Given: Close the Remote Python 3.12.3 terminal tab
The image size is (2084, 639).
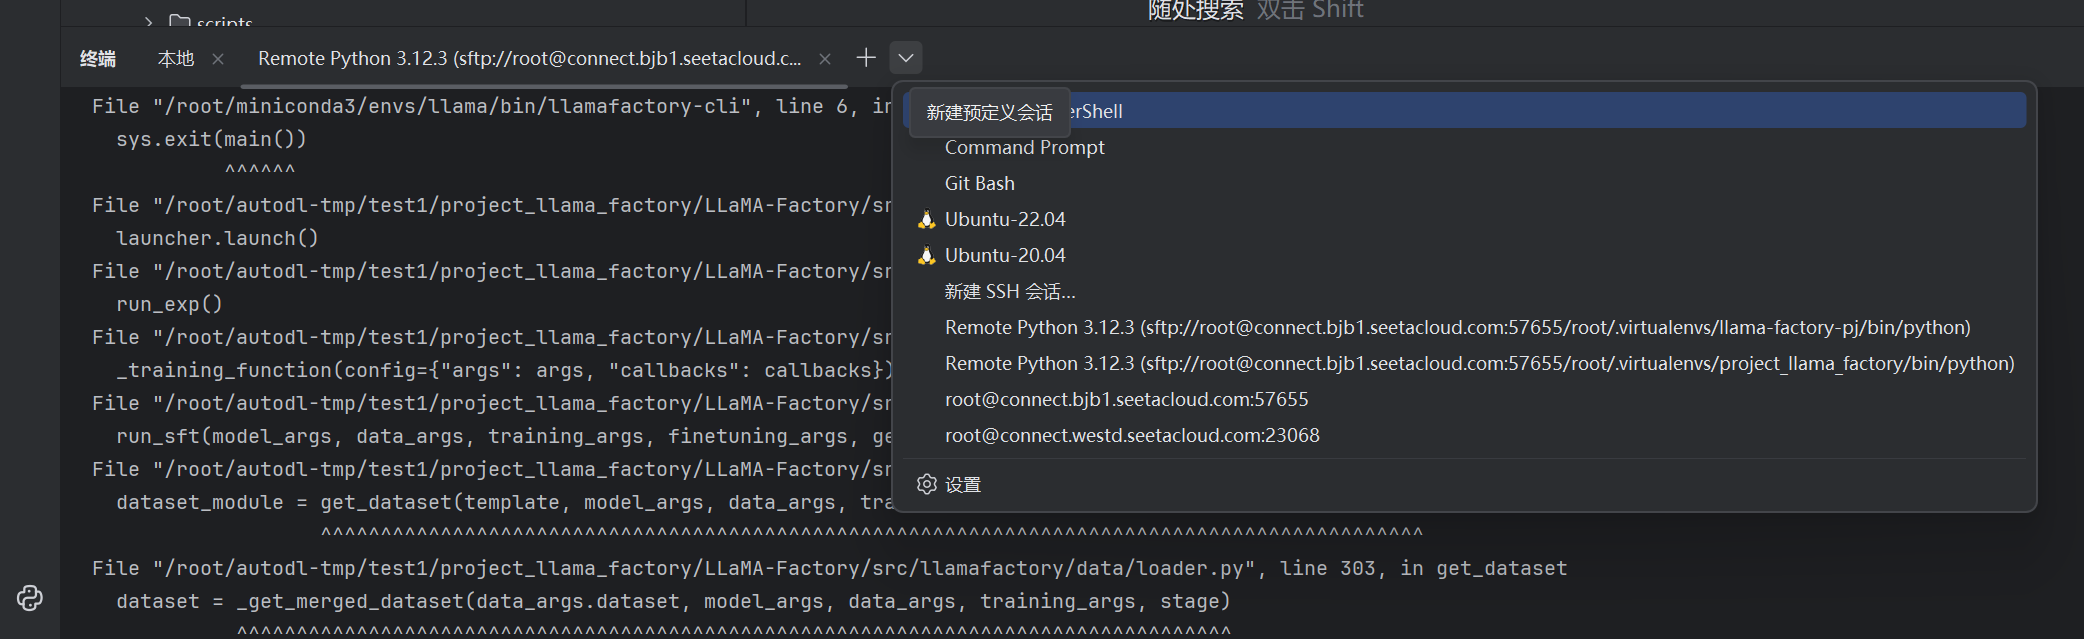Looking at the screenshot, I should pyautogui.click(x=825, y=59).
